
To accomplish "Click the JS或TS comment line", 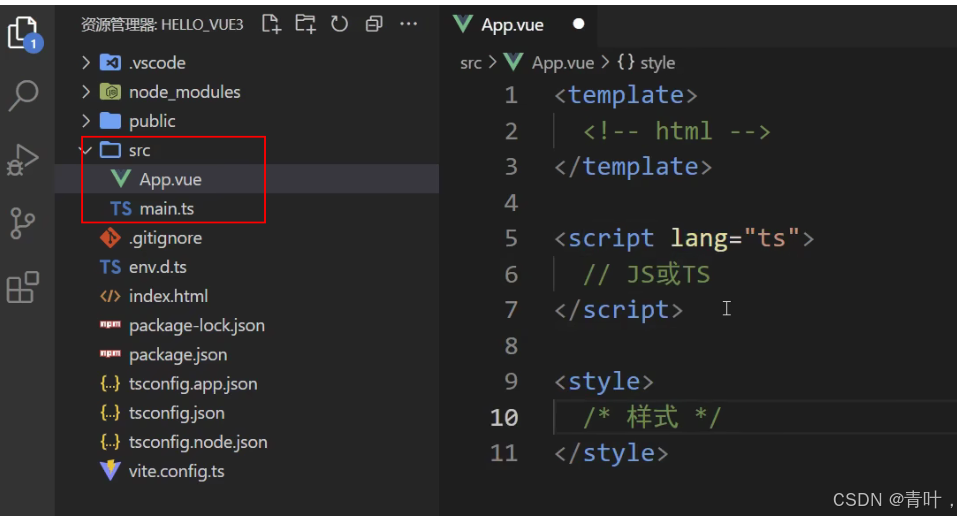I will 646,274.
